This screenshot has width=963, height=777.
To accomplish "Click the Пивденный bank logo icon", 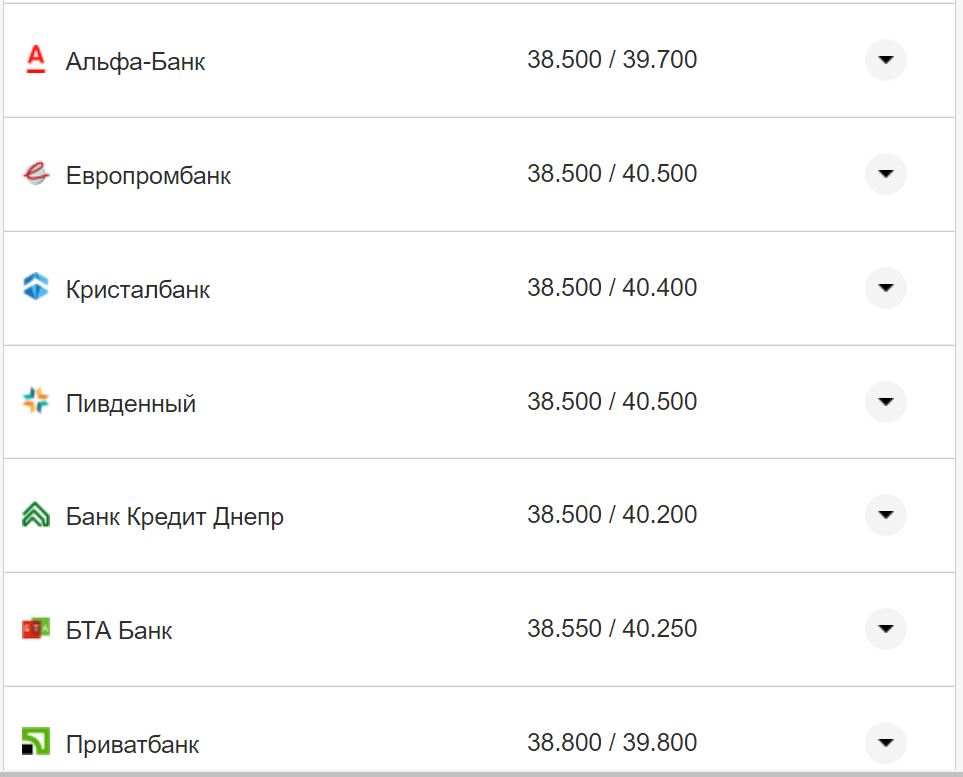I will click(36, 402).
